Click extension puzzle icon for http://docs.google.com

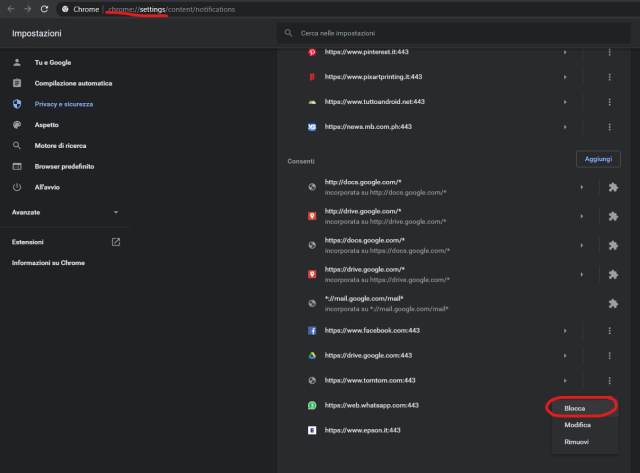pos(613,187)
